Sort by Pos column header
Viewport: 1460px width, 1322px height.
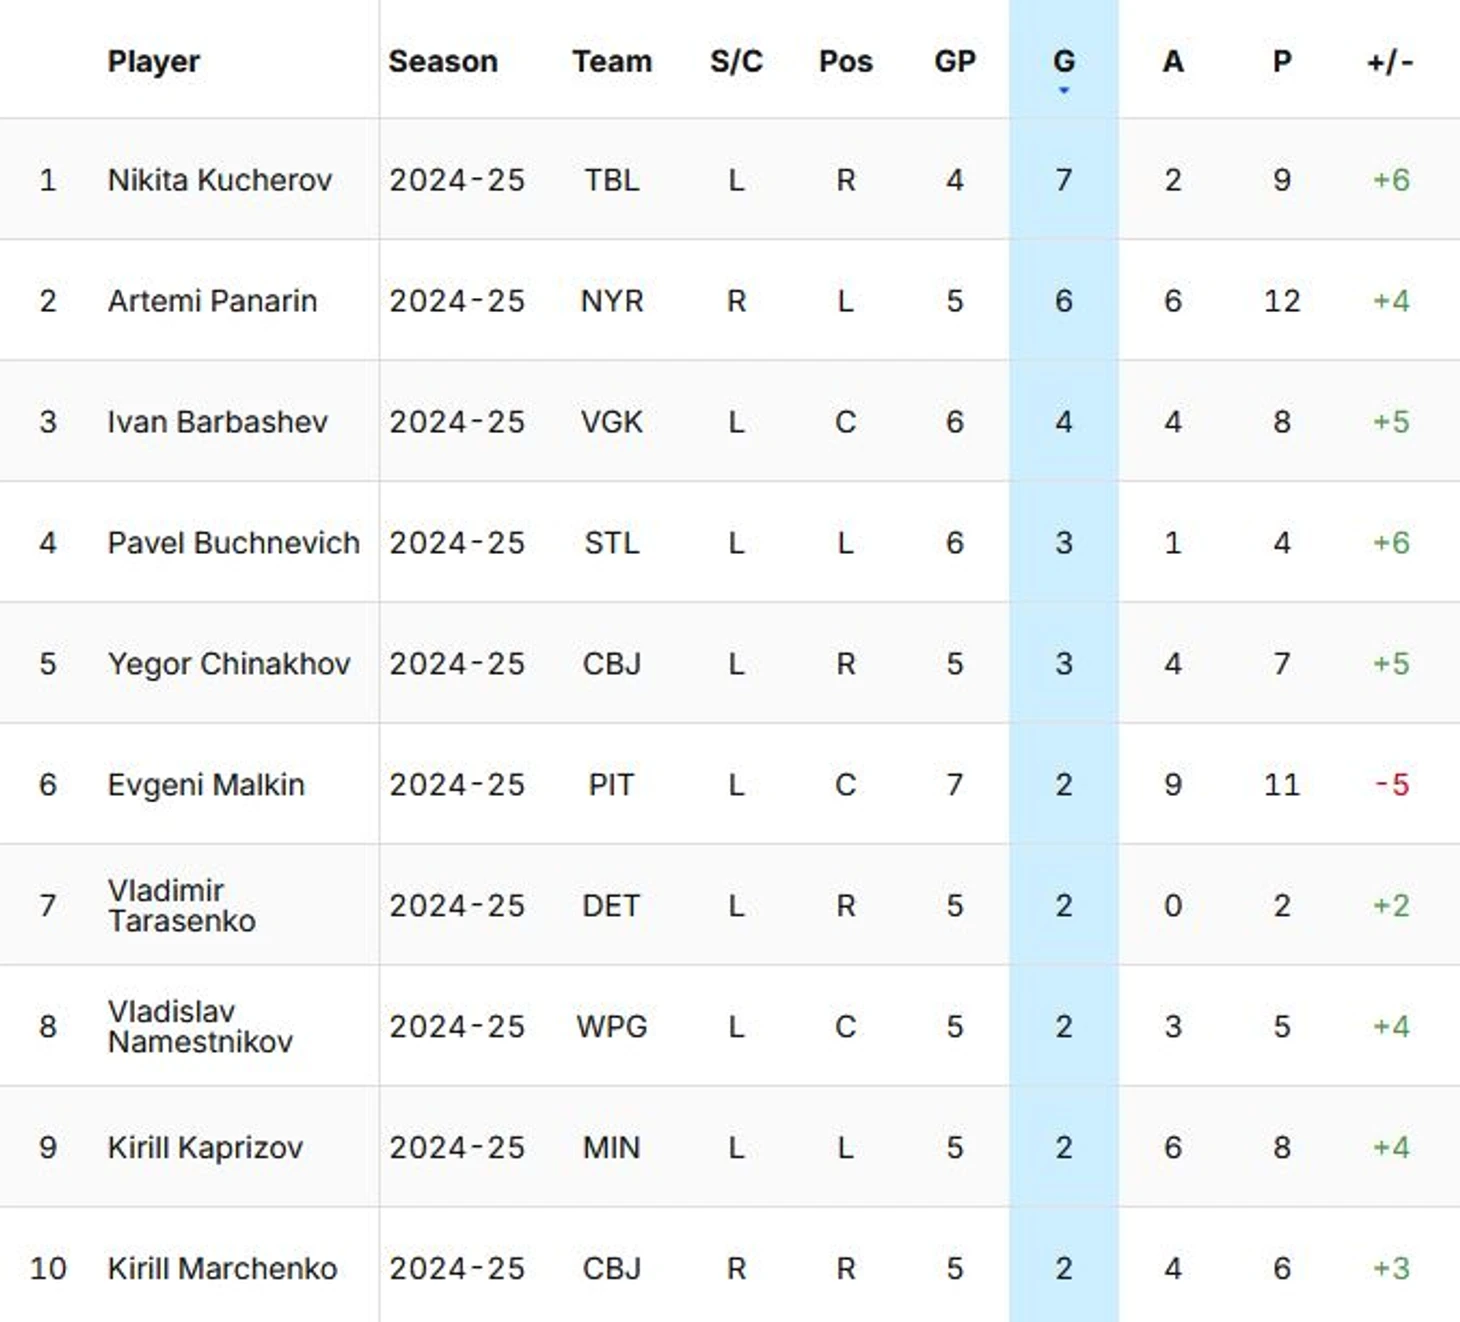pyautogui.click(x=845, y=61)
